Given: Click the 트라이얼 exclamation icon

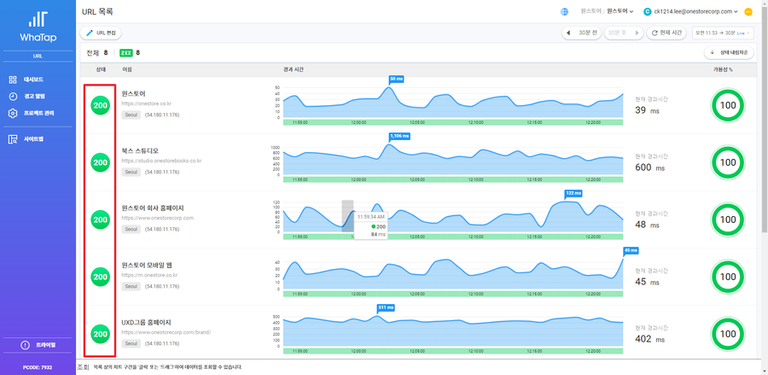Looking at the screenshot, I should pyautogui.click(x=25, y=345).
